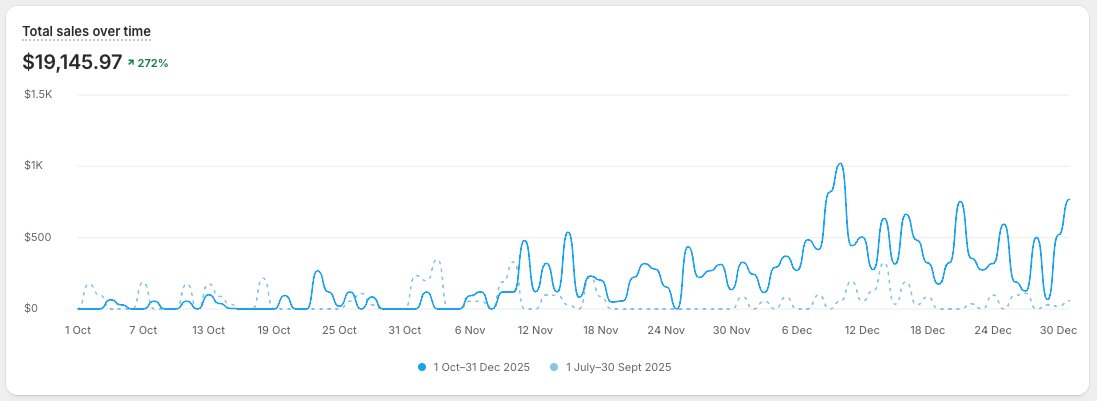This screenshot has width=1097, height=401.
Task: Click the 24 Nov x-axis label
Action: (666, 329)
